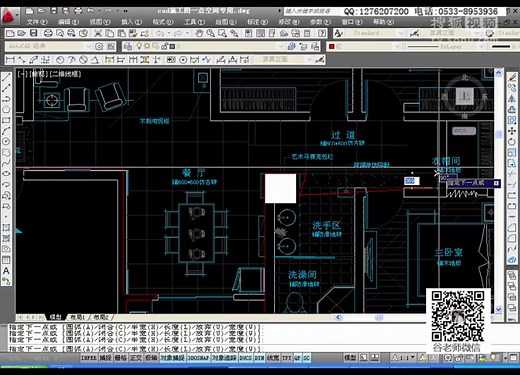Select the Circle draw tool

[6, 142]
